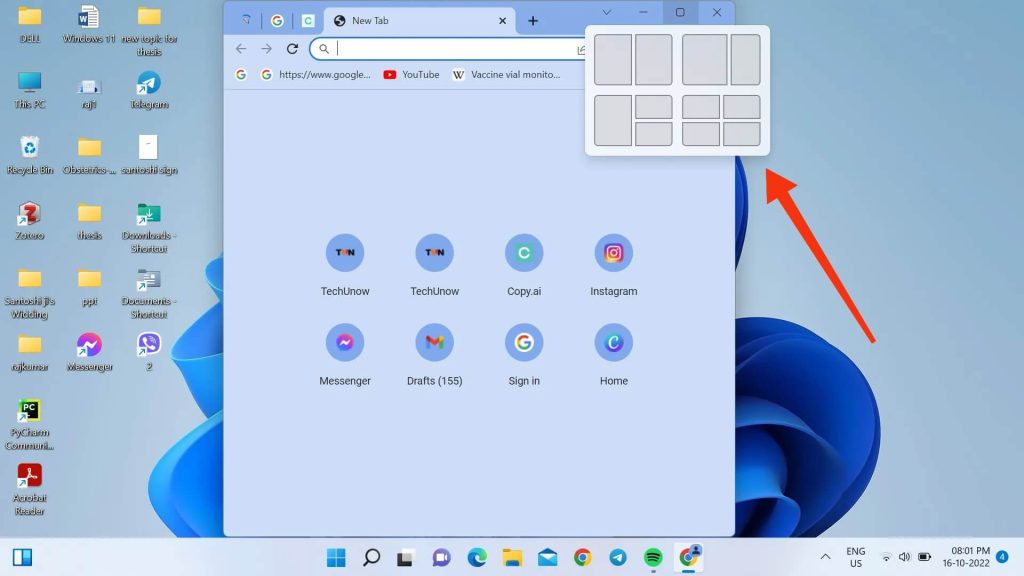The width and height of the screenshot is (1024, 576).
Task: Select the Telegram desktop shortcut
Action: tap(149, 90)
